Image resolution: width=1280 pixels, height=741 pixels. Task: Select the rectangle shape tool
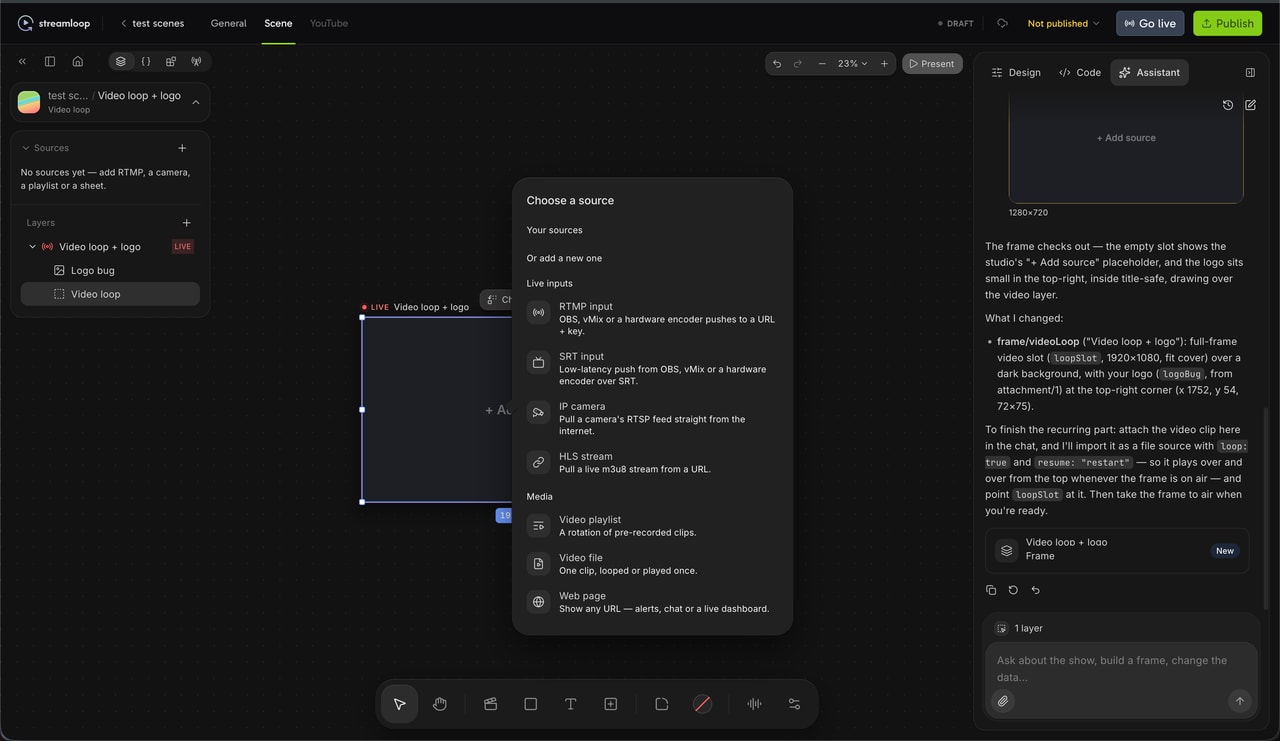pyautogui.click(x=531, y=704)
